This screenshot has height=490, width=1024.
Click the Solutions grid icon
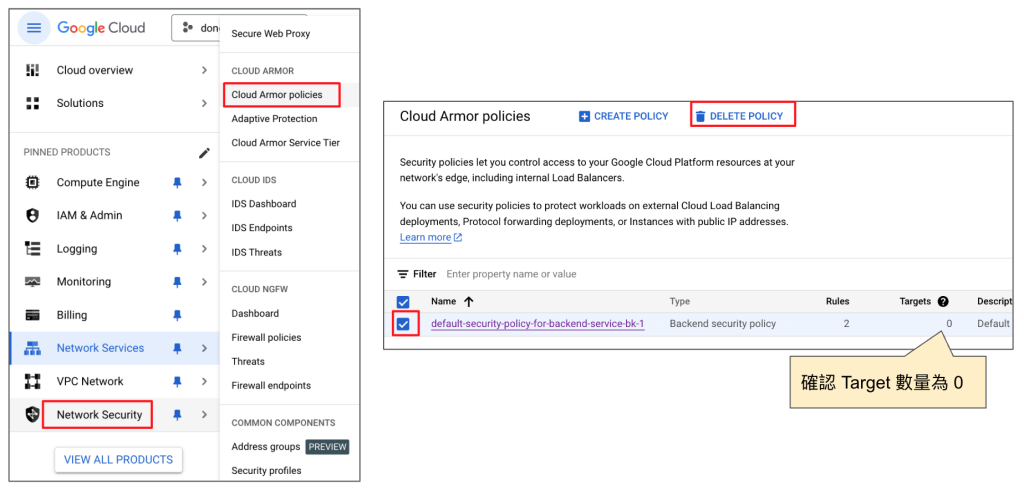[32, 103]
